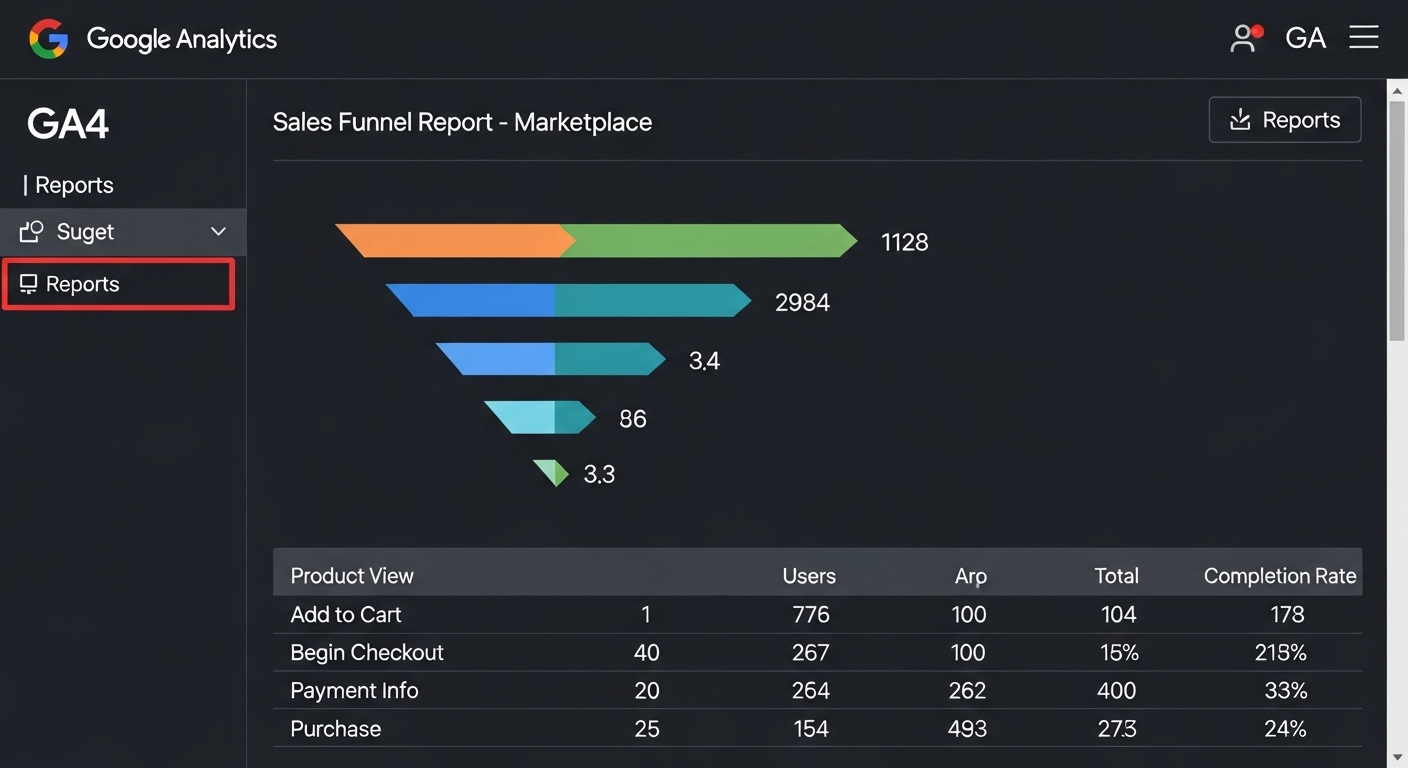Click the Arp column header
1408x768 pixels.
pos(970,576)
